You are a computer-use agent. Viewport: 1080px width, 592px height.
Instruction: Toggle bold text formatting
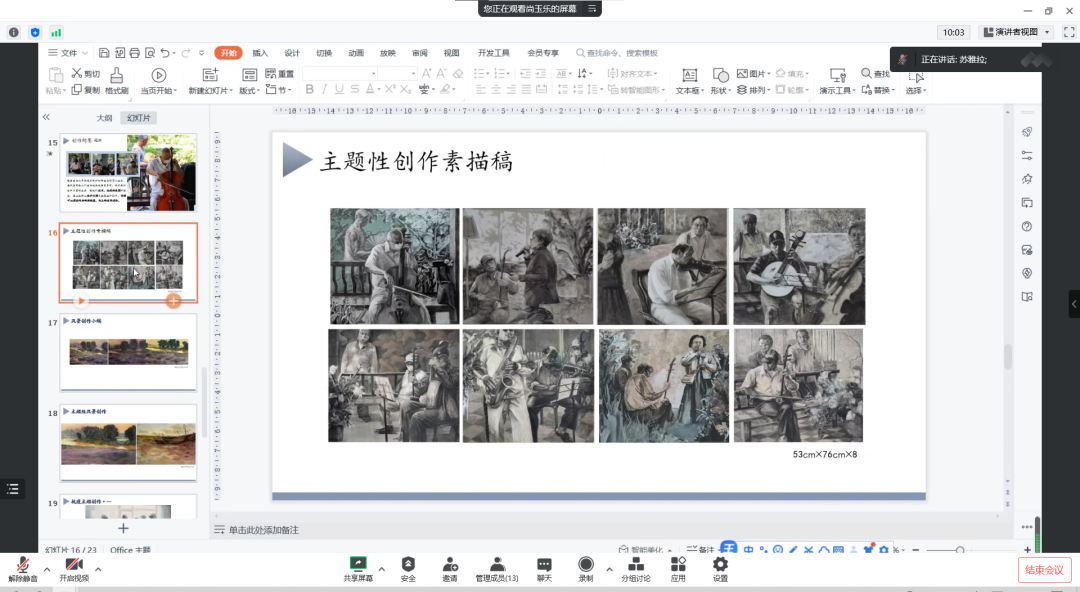[309, 90]
